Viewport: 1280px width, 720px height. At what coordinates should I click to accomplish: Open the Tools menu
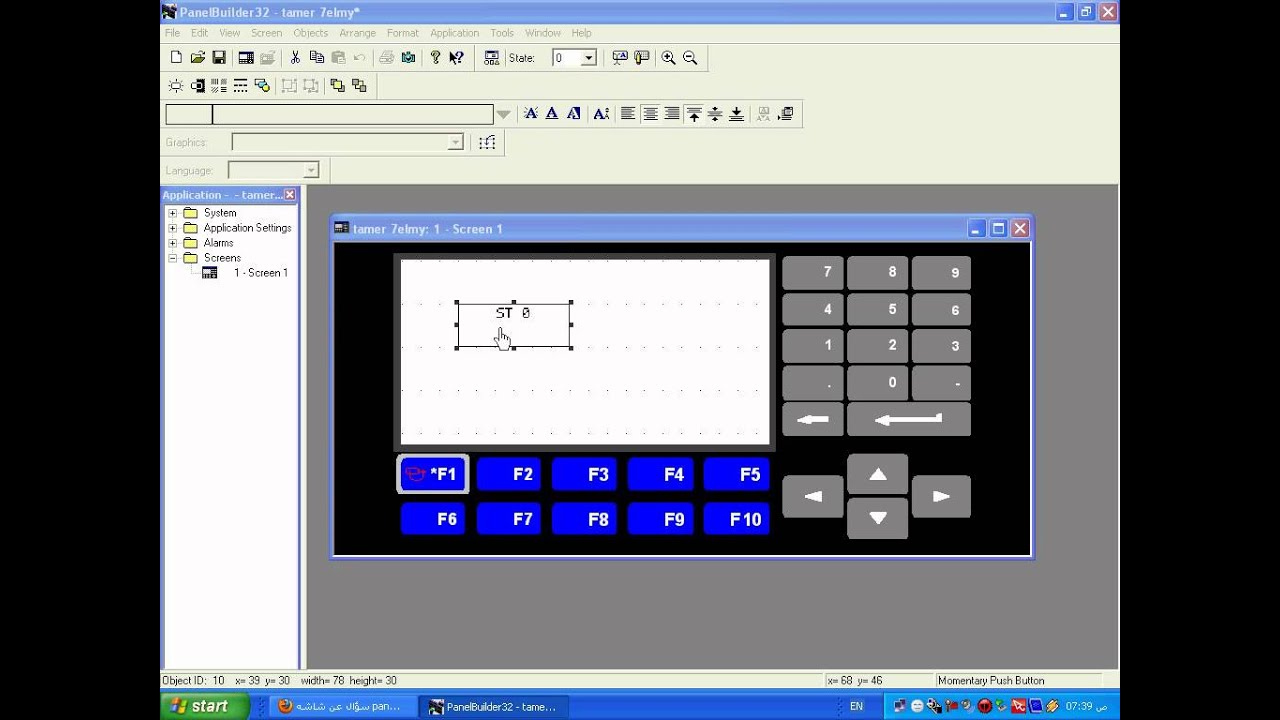(502, 33)
